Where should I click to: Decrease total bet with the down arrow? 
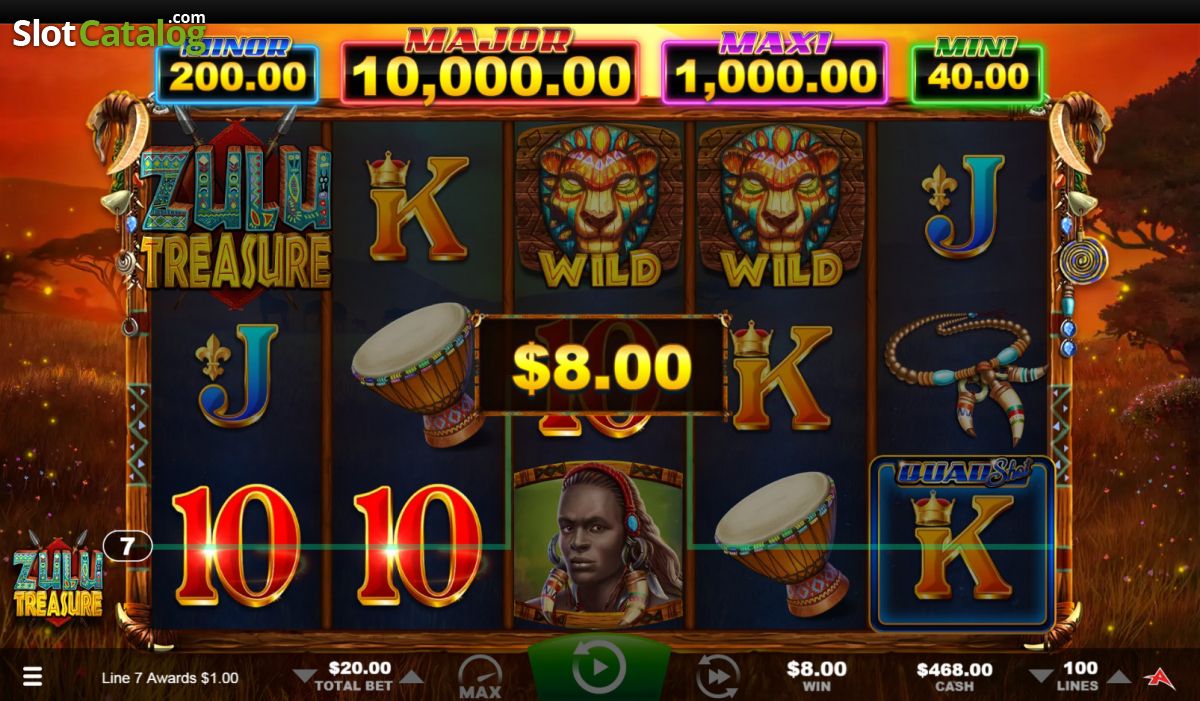[303, 677]
